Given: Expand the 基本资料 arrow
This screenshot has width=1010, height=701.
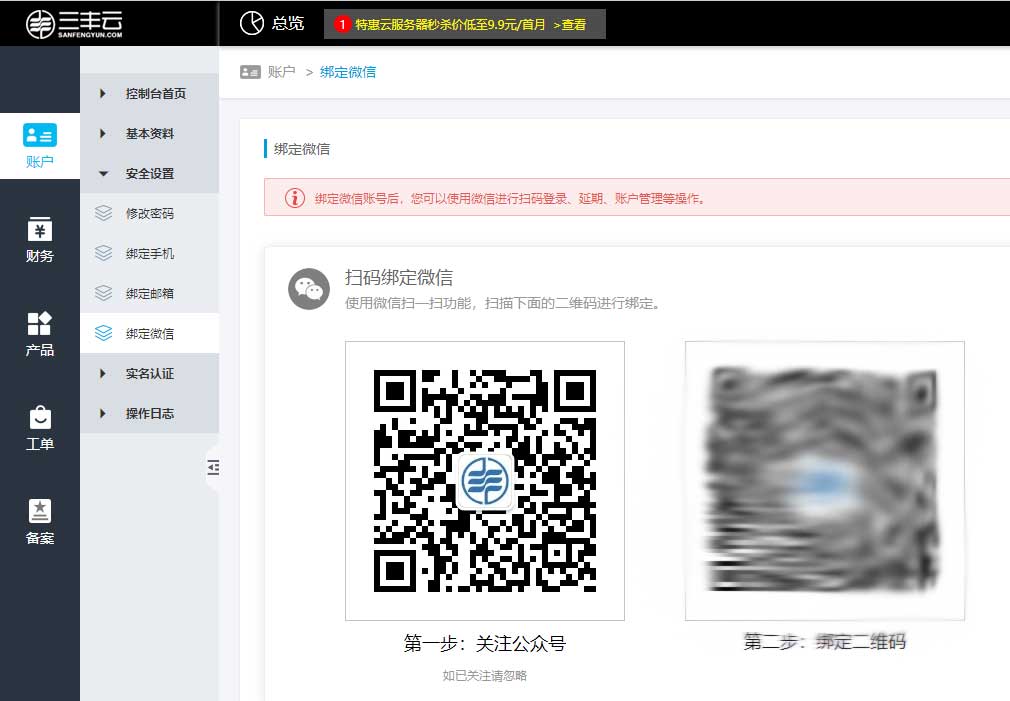Looking at the screenshot, I should click(x=102, y=133).
